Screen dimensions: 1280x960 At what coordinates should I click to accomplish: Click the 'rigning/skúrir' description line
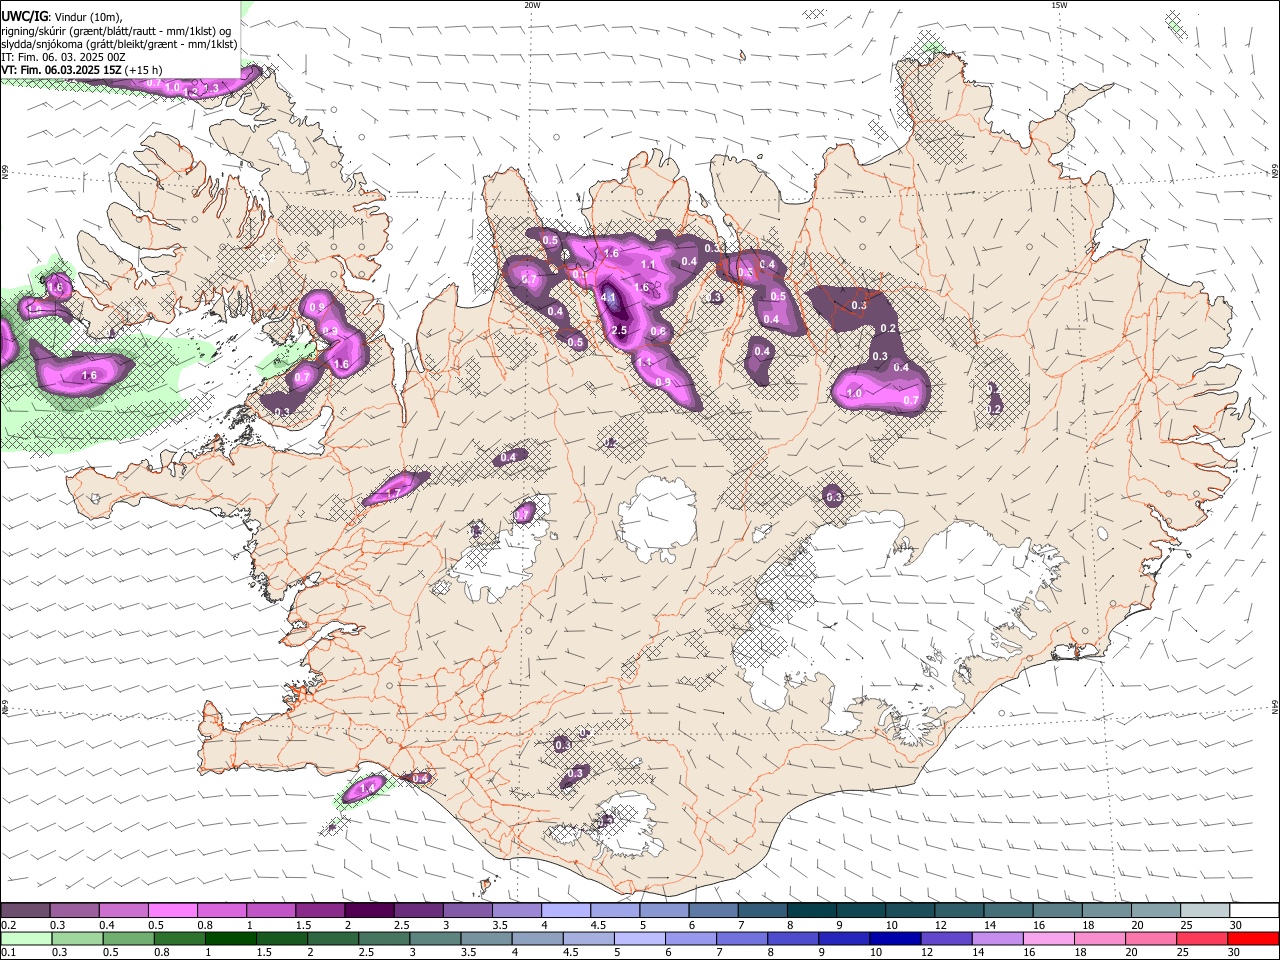click(x=115, y=31)
